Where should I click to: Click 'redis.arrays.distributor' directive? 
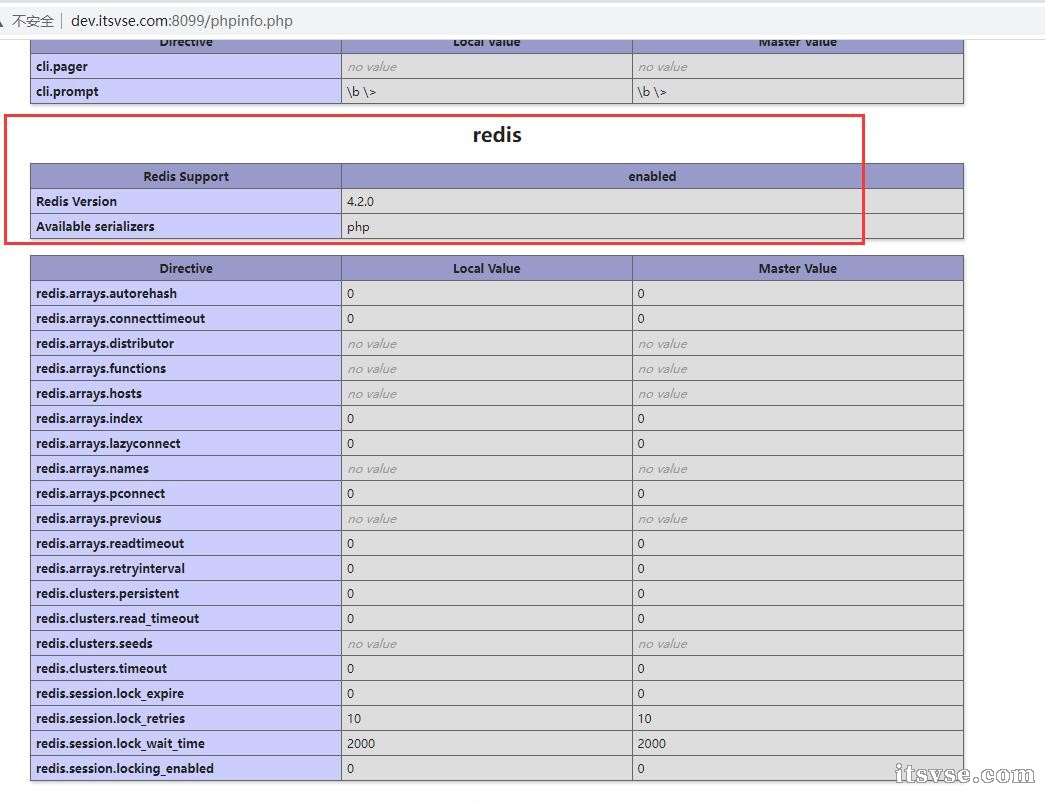coord(186,343)
